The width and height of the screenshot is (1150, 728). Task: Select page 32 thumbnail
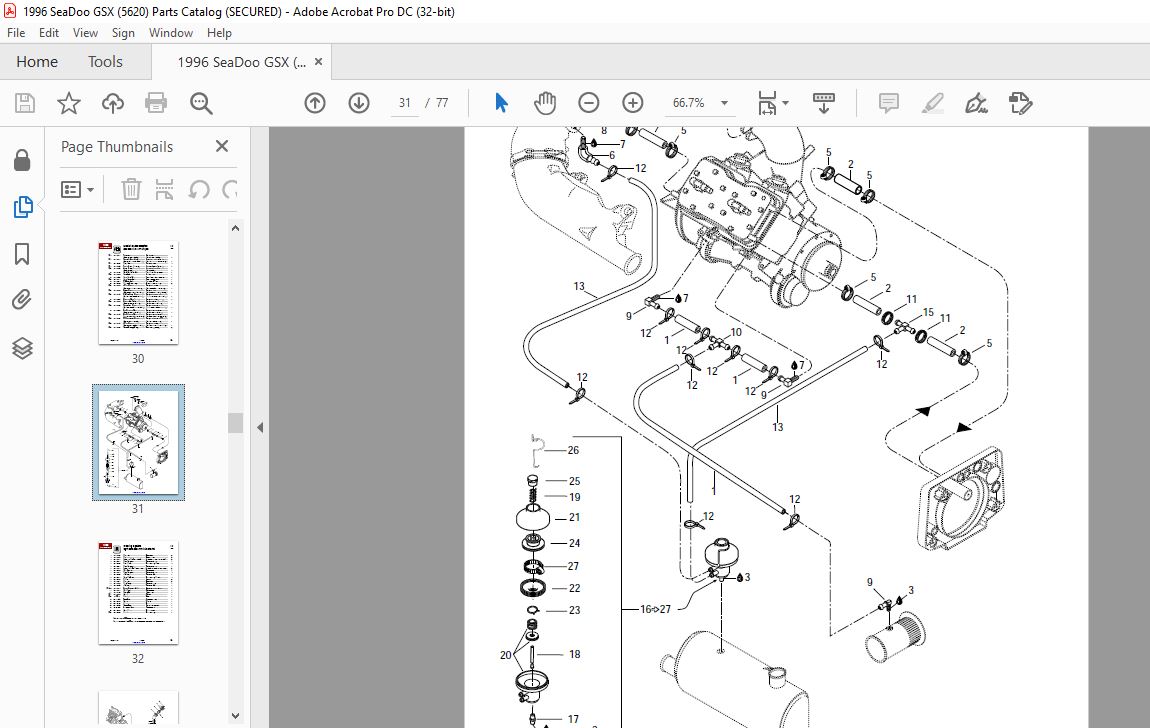[x=138, y=592]
